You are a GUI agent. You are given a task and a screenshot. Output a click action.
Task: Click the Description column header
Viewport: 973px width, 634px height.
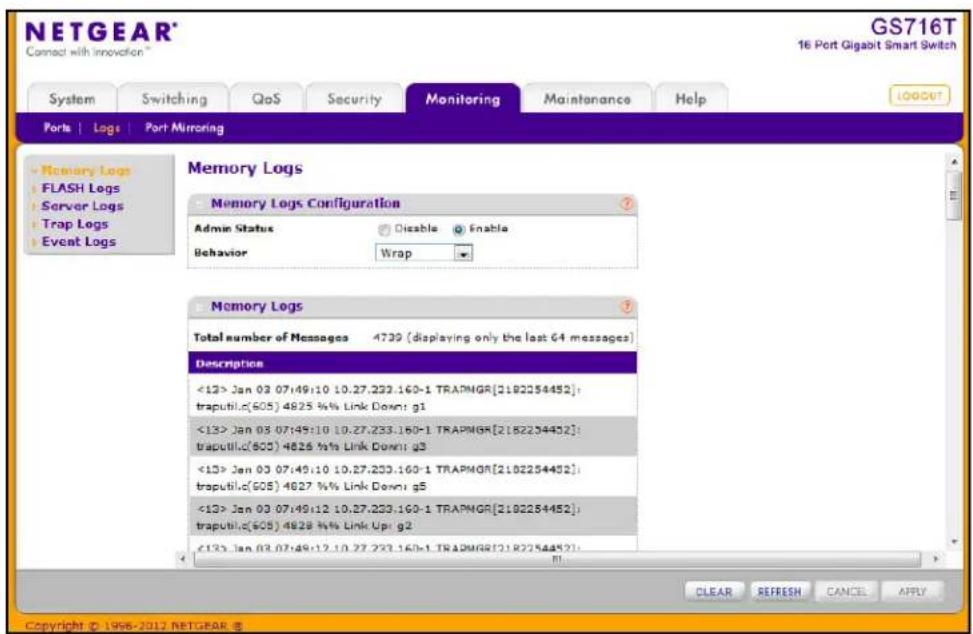[413, 364]
